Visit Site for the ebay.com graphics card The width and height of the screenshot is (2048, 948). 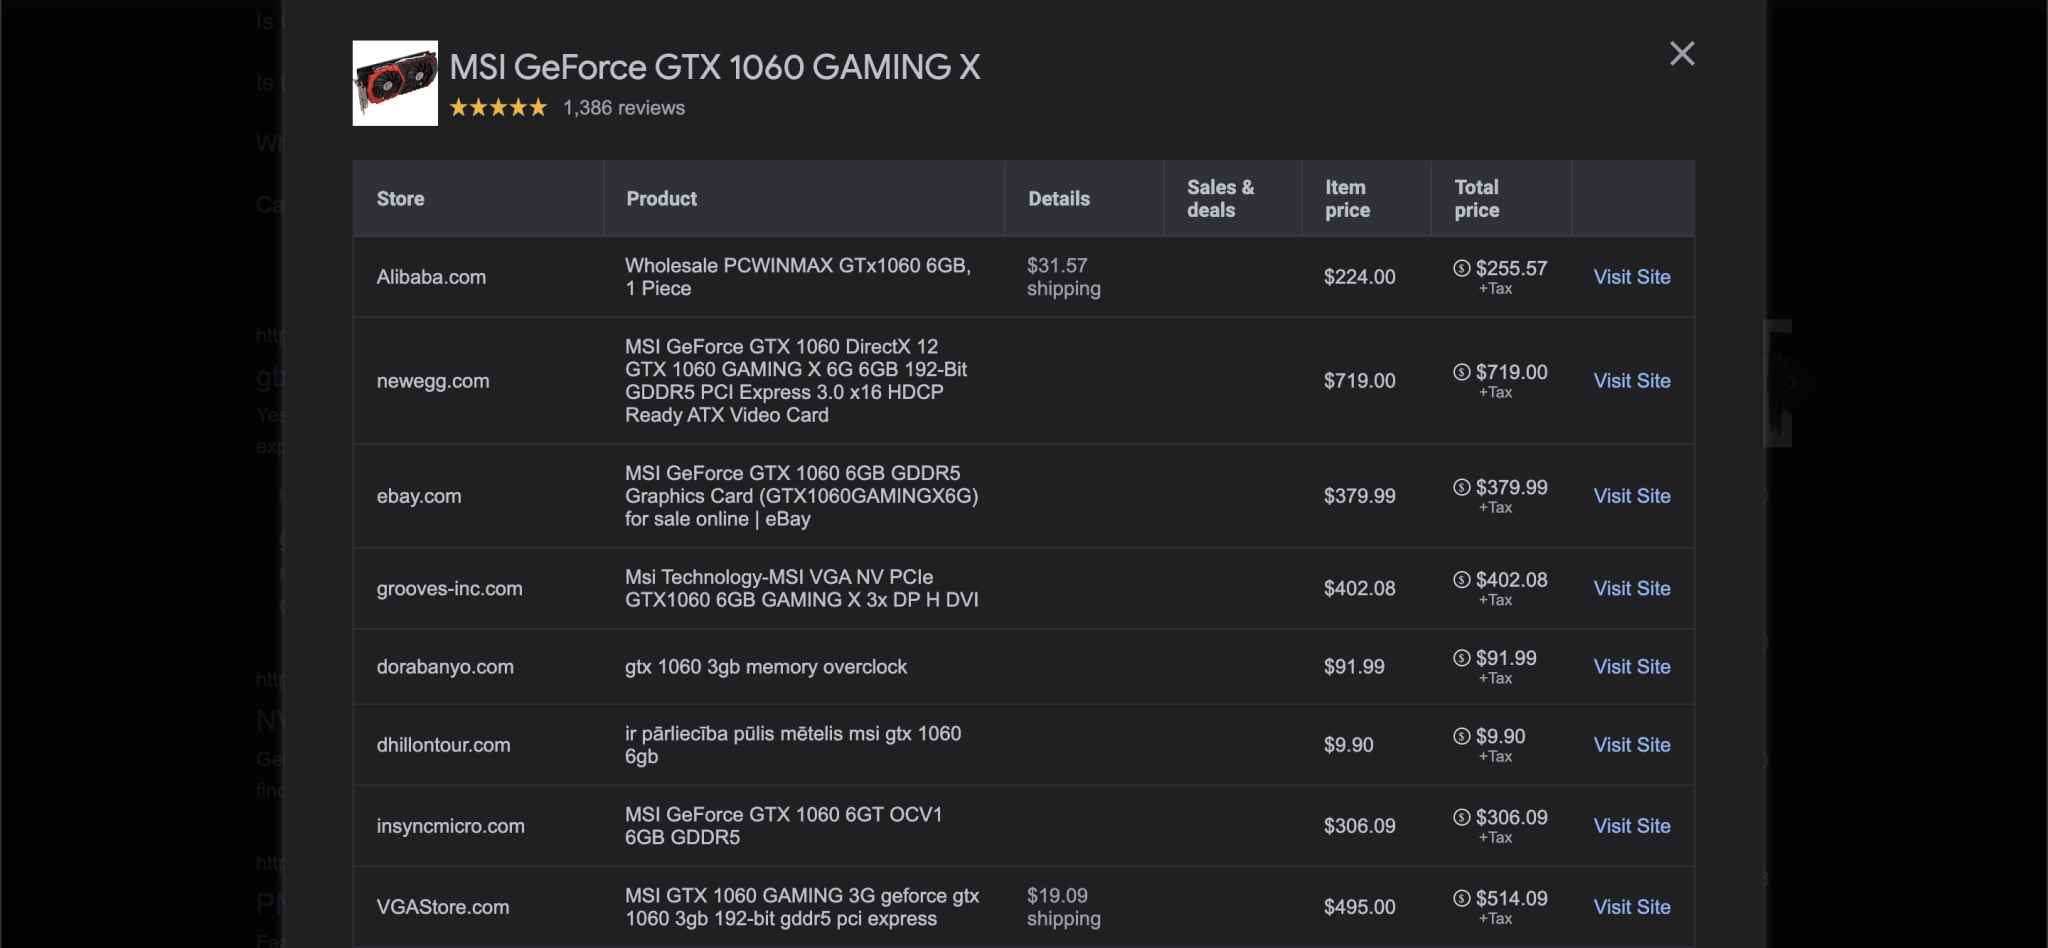point(1631,495)
